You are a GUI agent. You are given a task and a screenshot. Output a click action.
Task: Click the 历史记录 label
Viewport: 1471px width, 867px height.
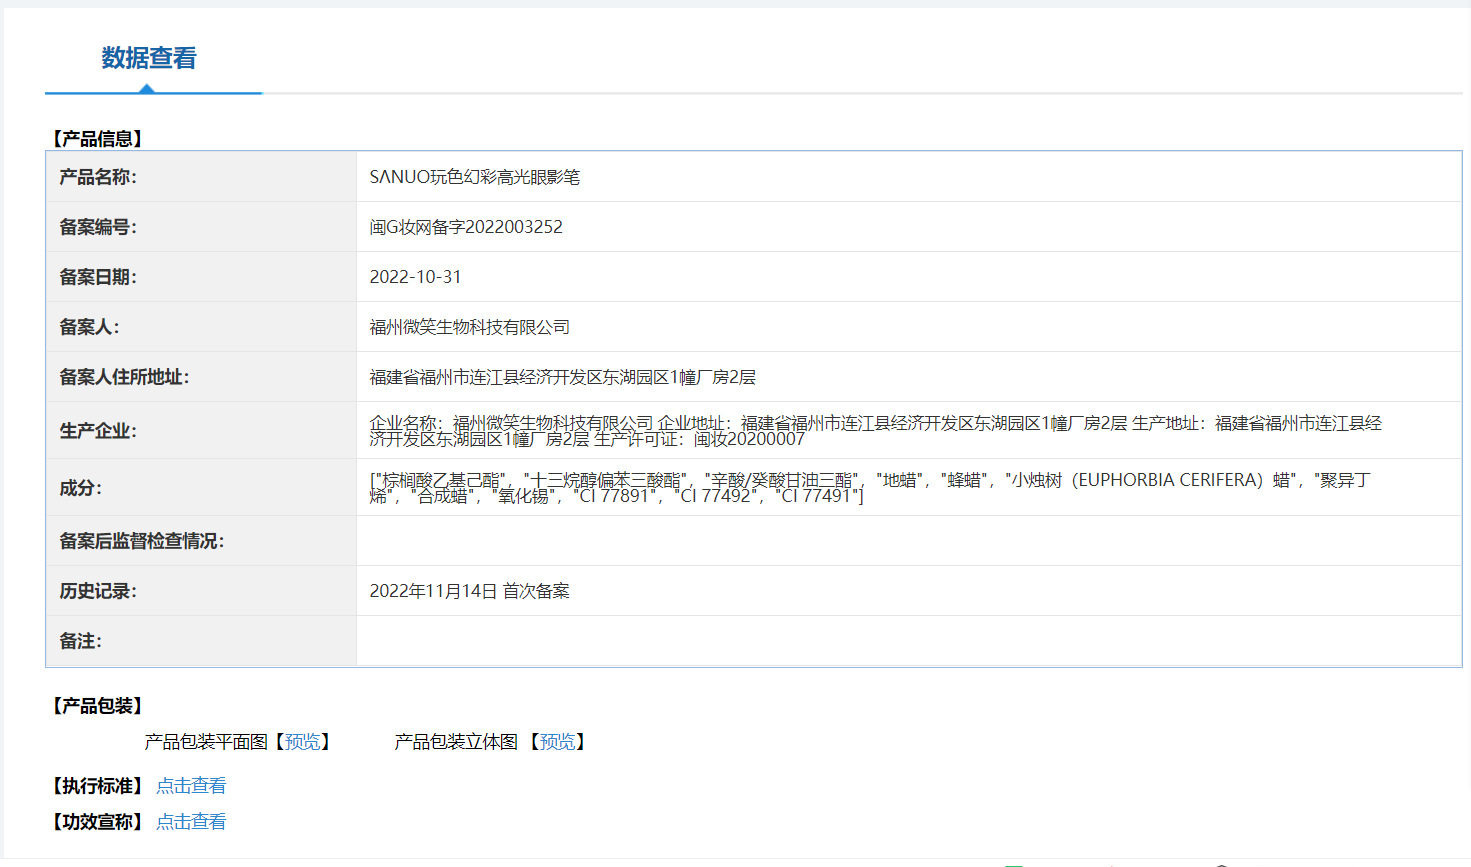click(x=98, y=591)
